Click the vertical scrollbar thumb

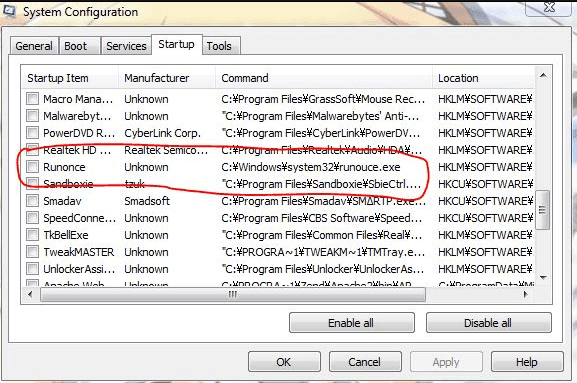coord(543,210)
